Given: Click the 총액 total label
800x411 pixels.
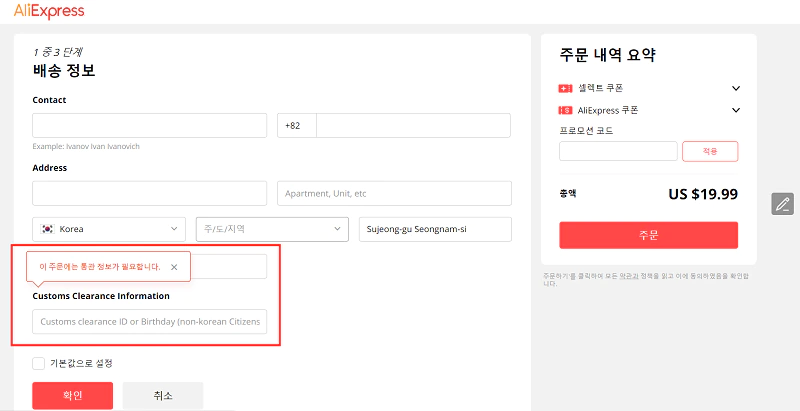Looking at the screenshot, I should click(567, 193).
